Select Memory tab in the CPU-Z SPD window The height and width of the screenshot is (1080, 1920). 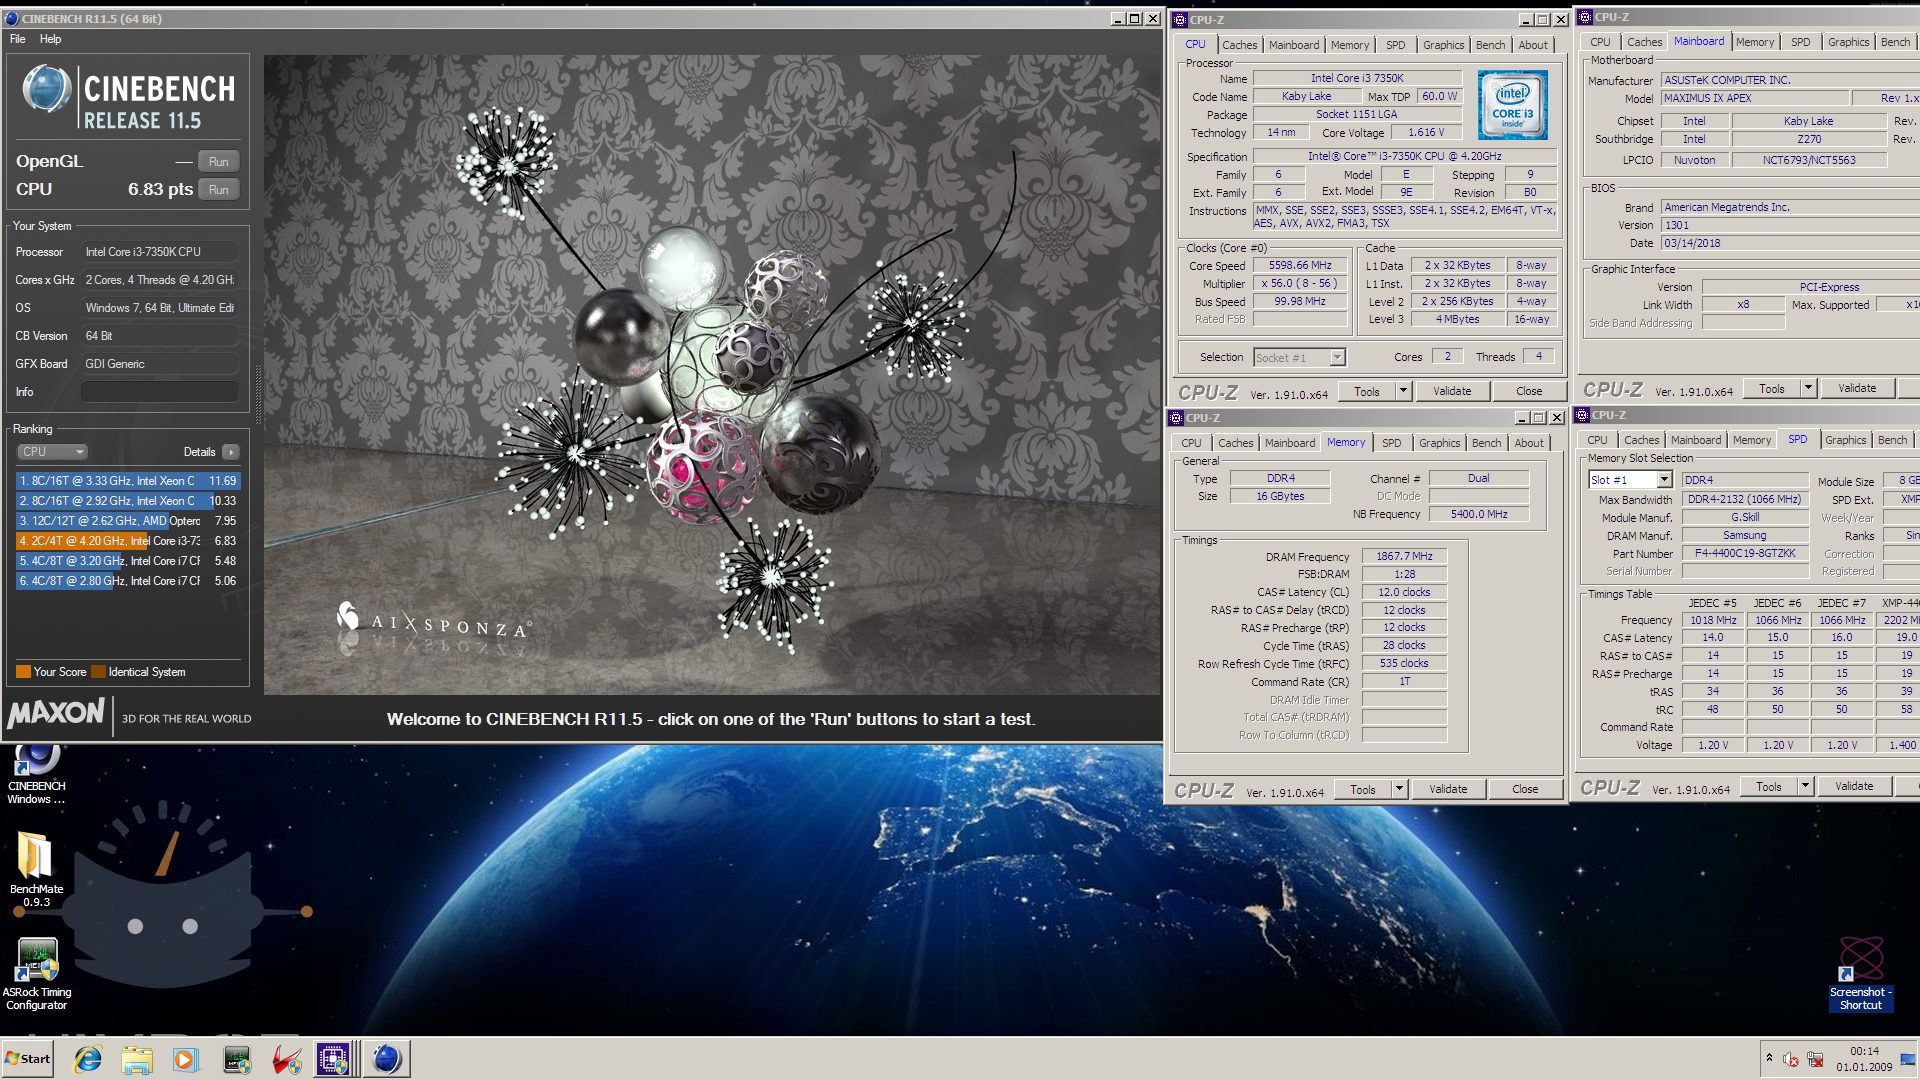point(1751,440)
